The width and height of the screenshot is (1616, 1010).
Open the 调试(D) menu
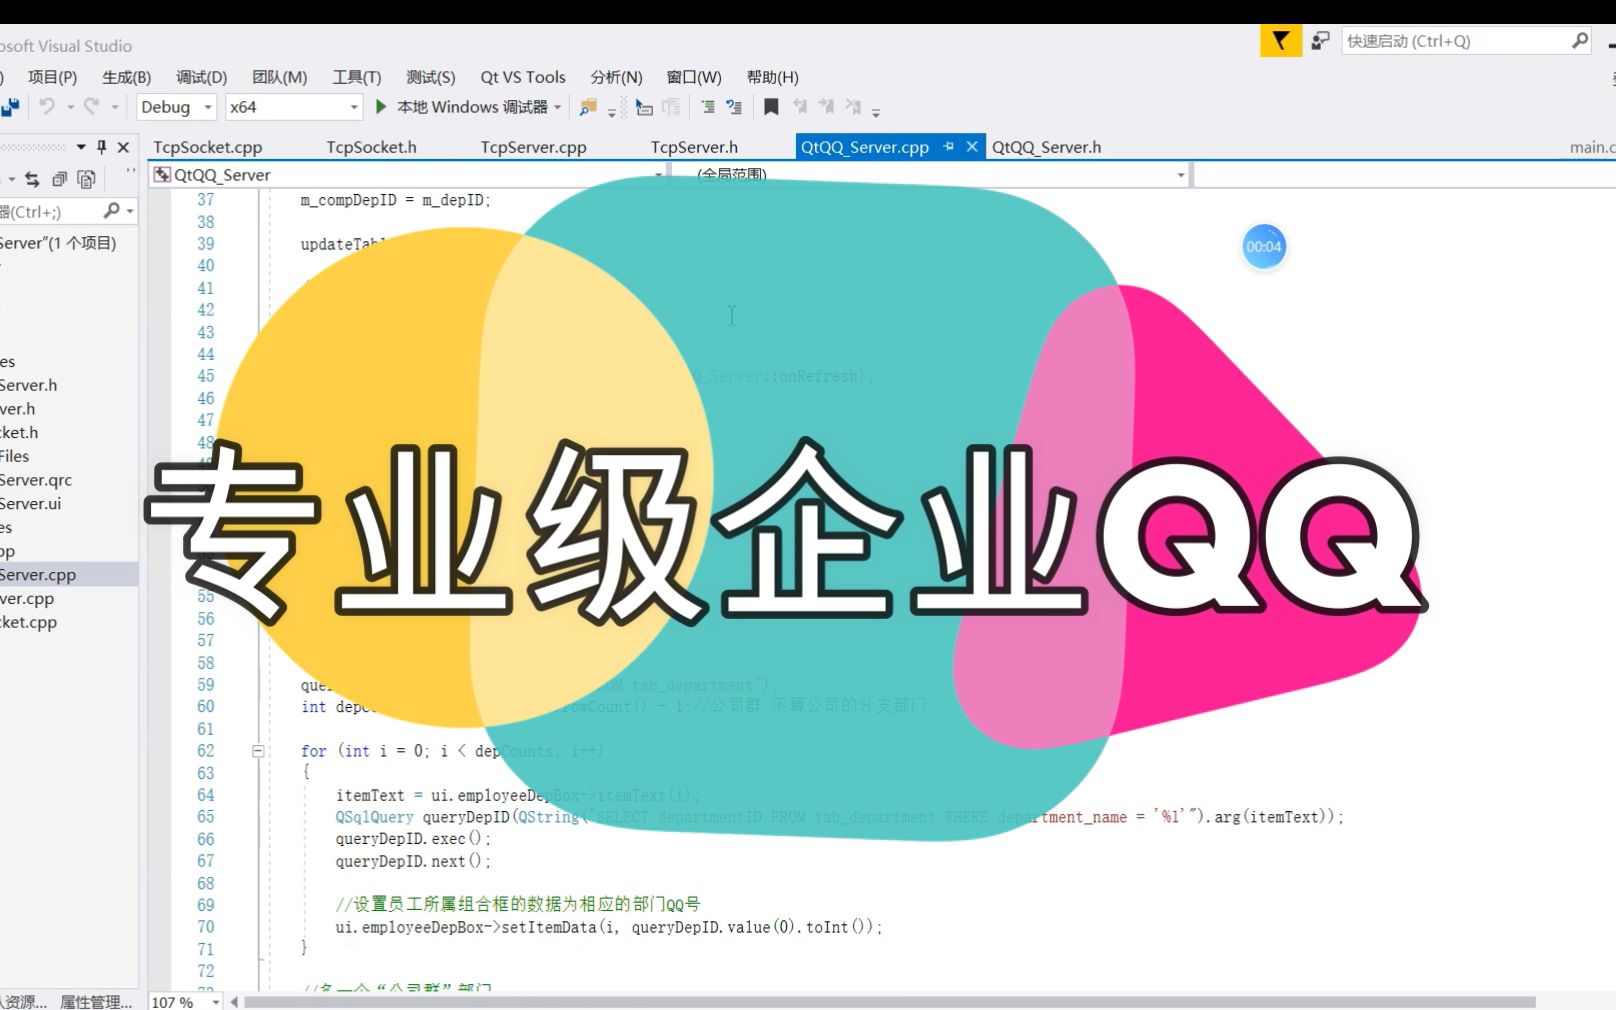(201, 77)
